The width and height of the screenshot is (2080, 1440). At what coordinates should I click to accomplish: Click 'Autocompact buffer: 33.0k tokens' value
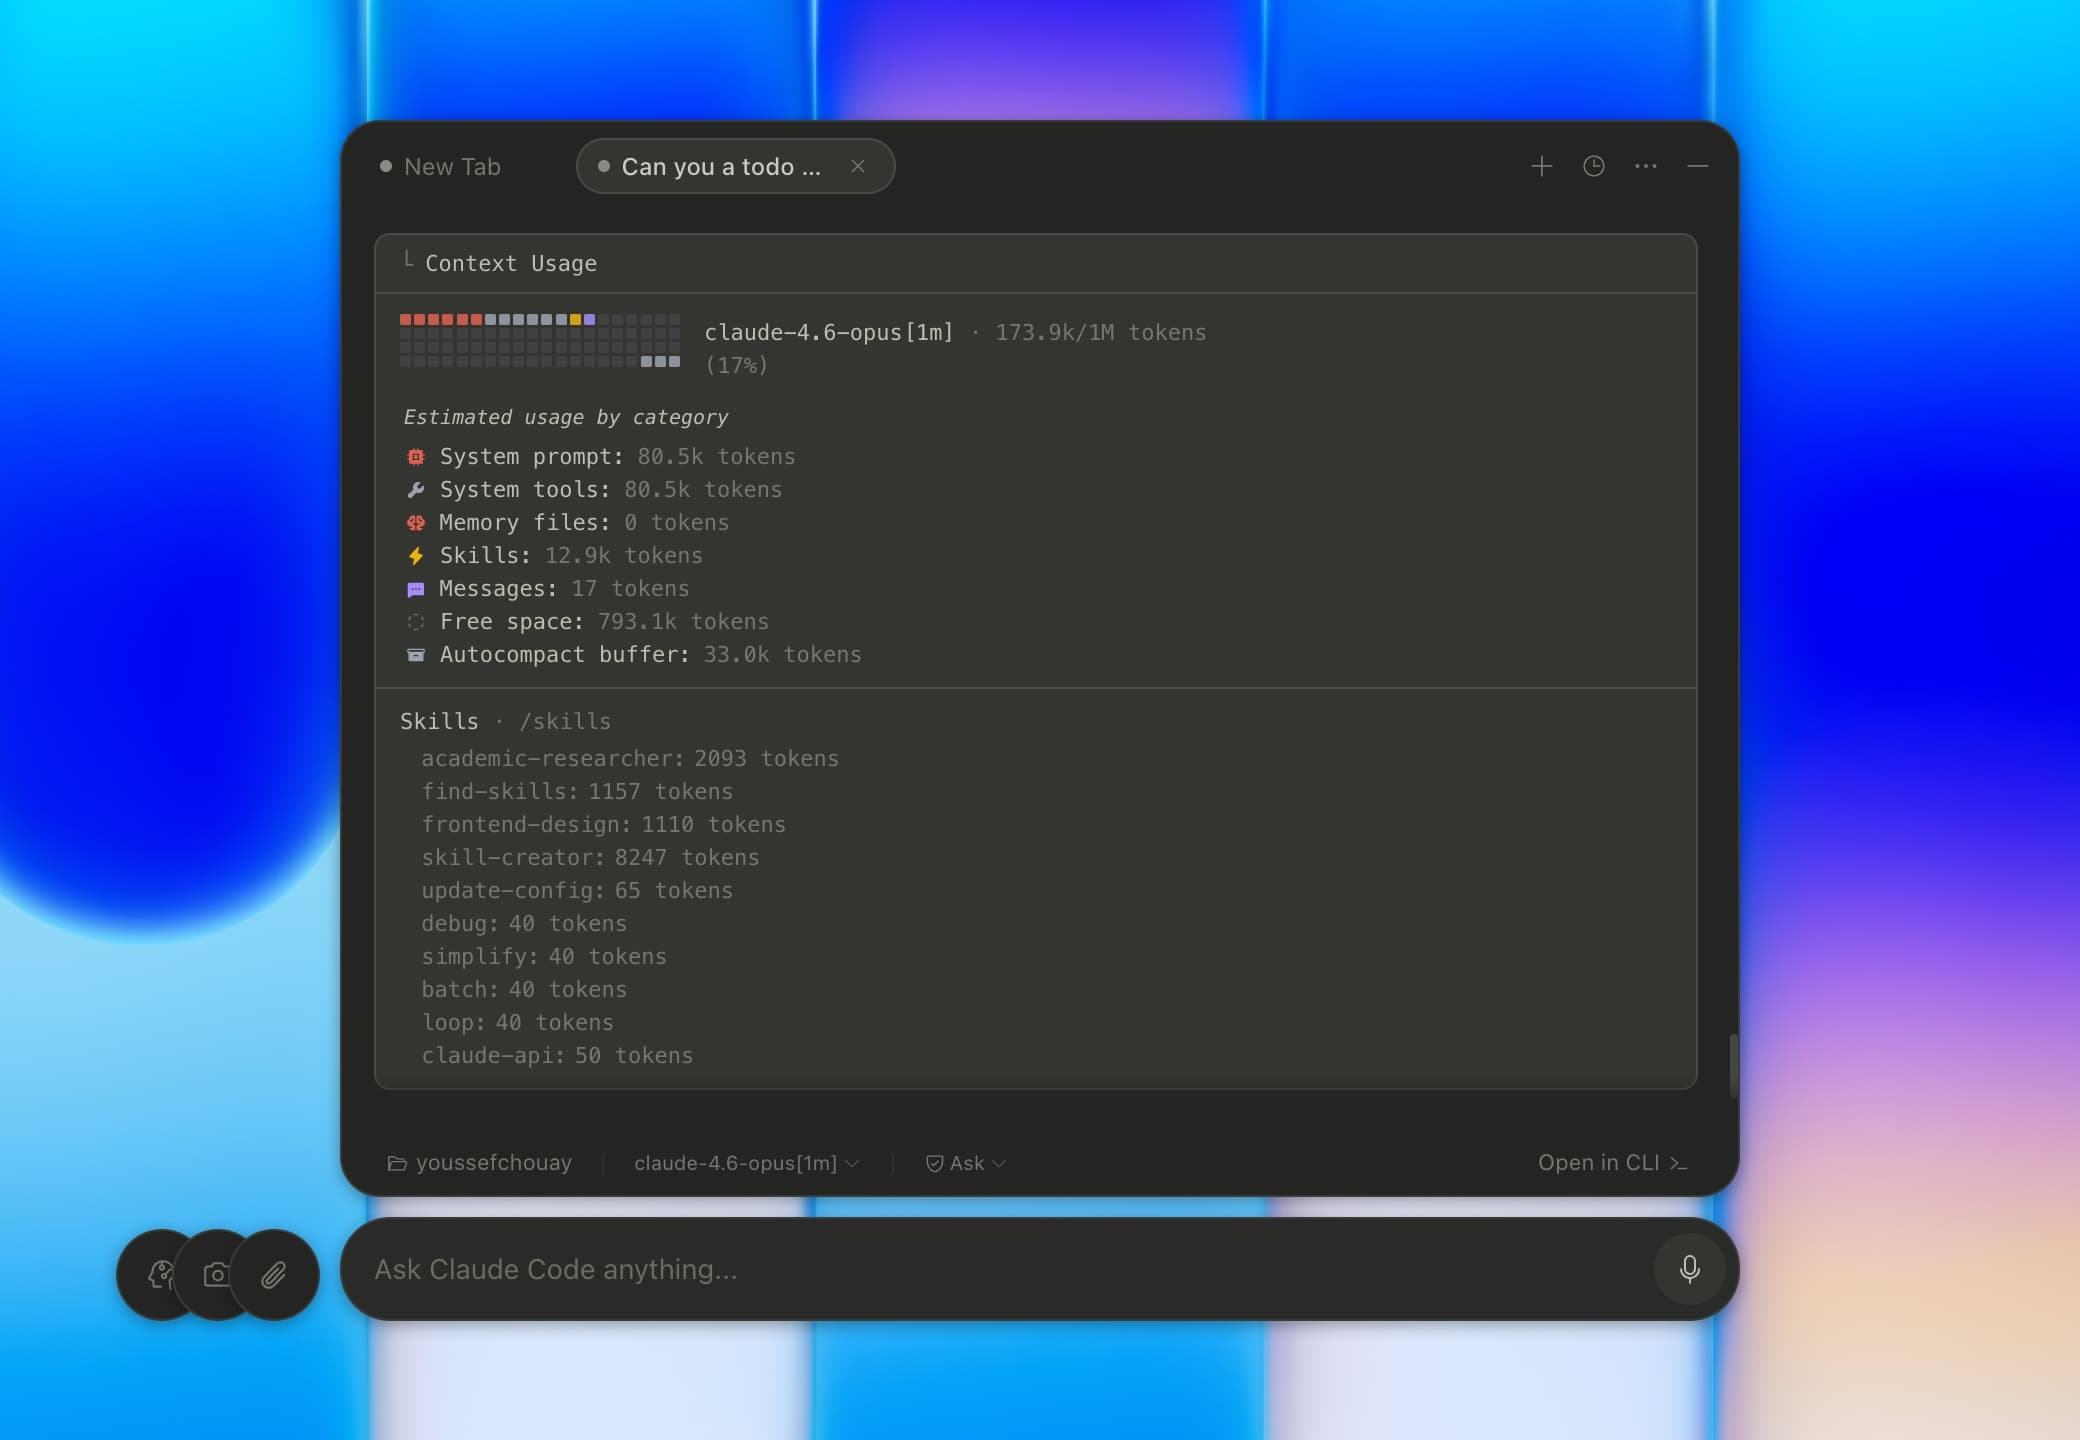tap(782, 654)
